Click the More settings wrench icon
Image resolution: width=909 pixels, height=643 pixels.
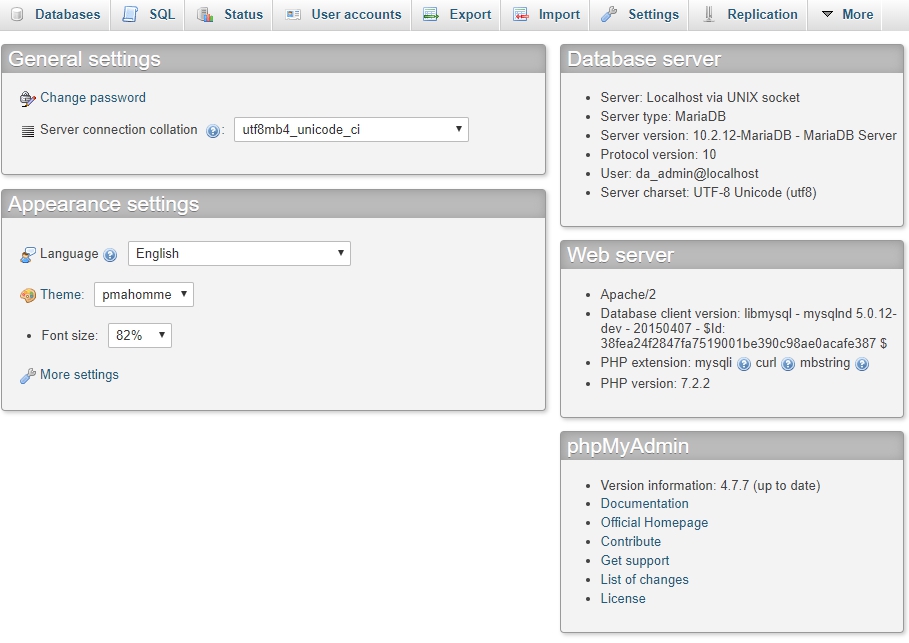(28, 376)
